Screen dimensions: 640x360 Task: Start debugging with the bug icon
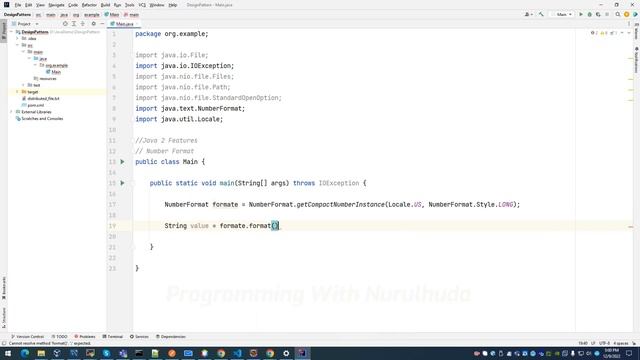pyautogui.click(x=589, y=14)
